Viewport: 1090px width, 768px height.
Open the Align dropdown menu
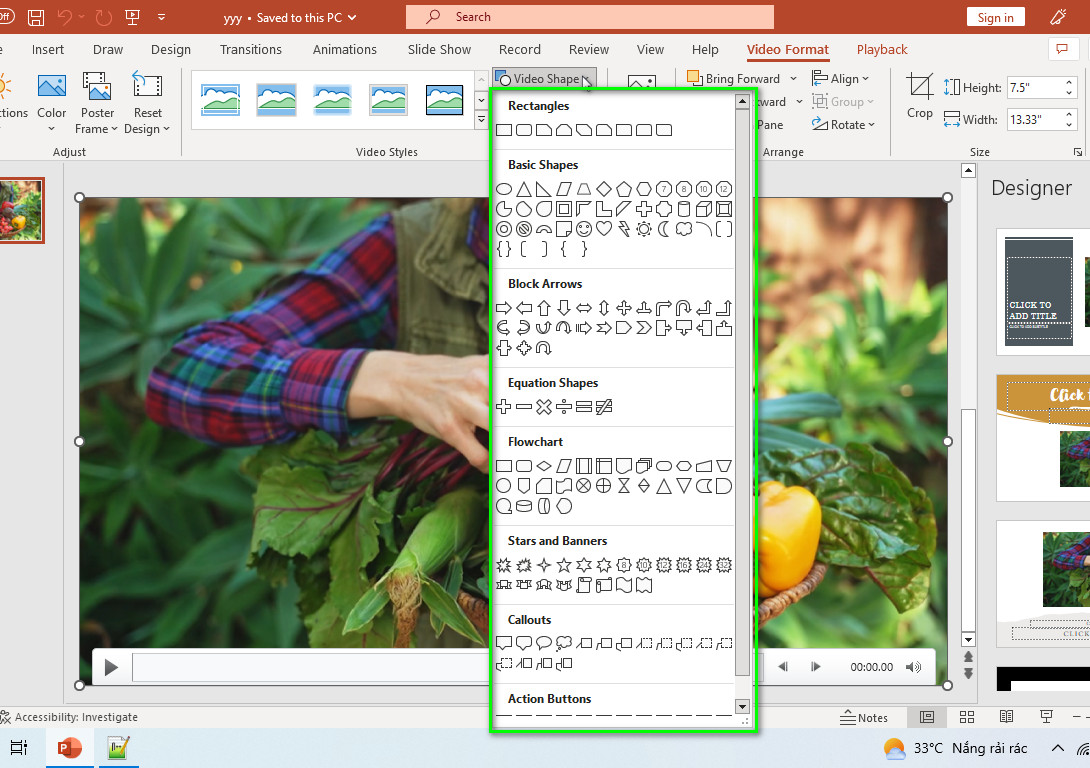point(840,79)
